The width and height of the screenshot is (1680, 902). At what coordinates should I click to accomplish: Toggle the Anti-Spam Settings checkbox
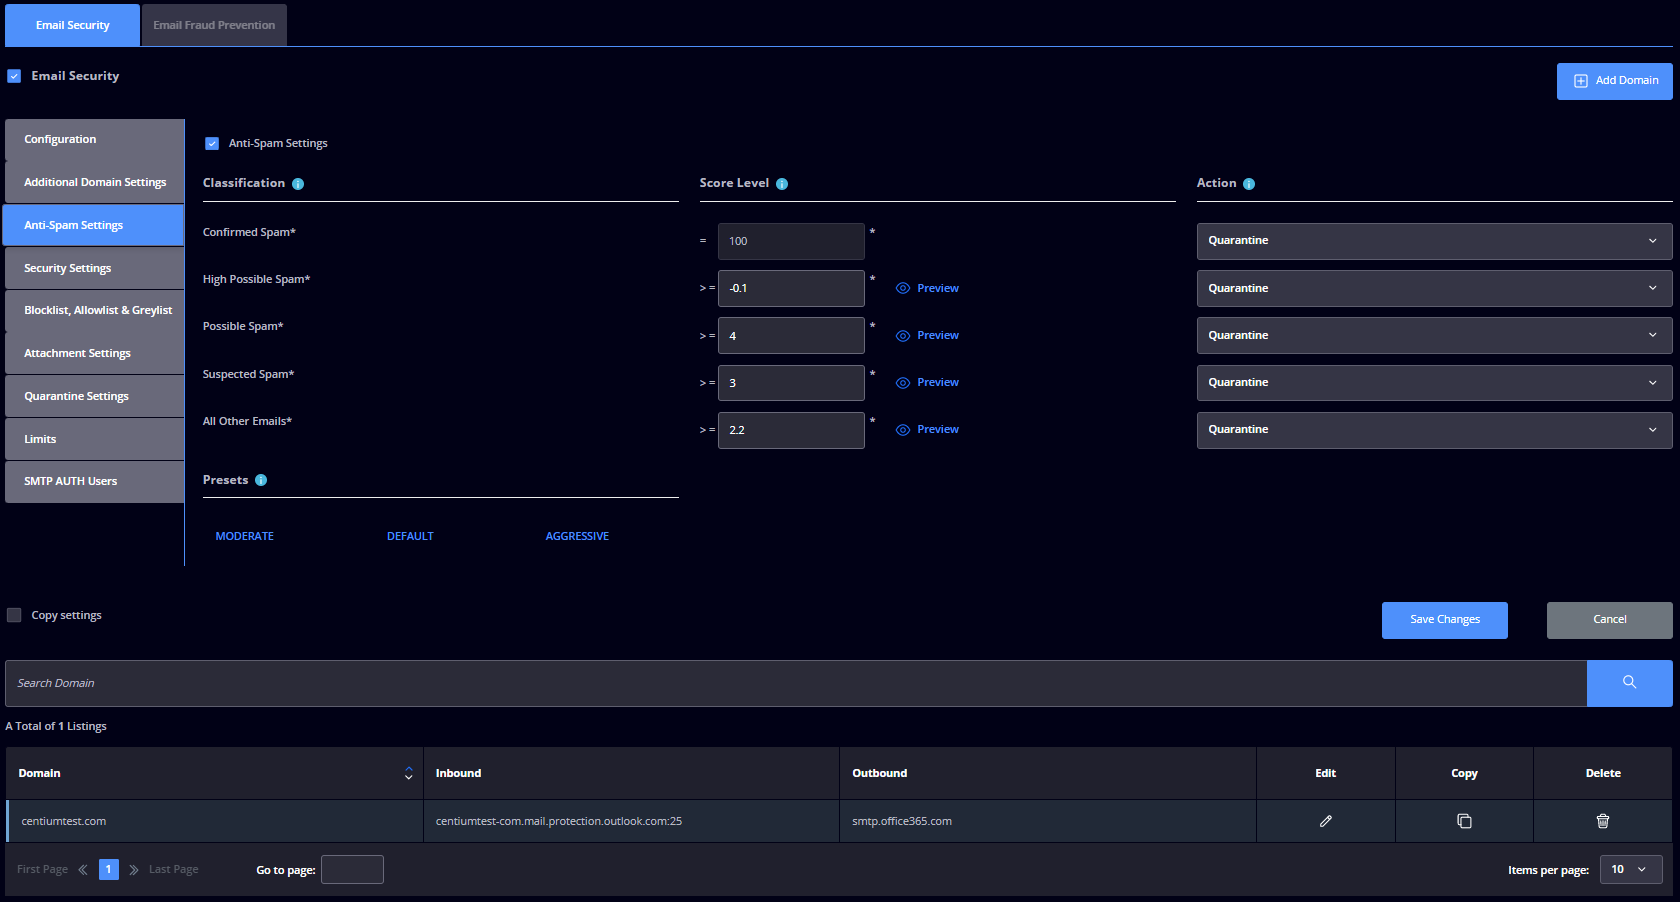click(x=212, y=143)
